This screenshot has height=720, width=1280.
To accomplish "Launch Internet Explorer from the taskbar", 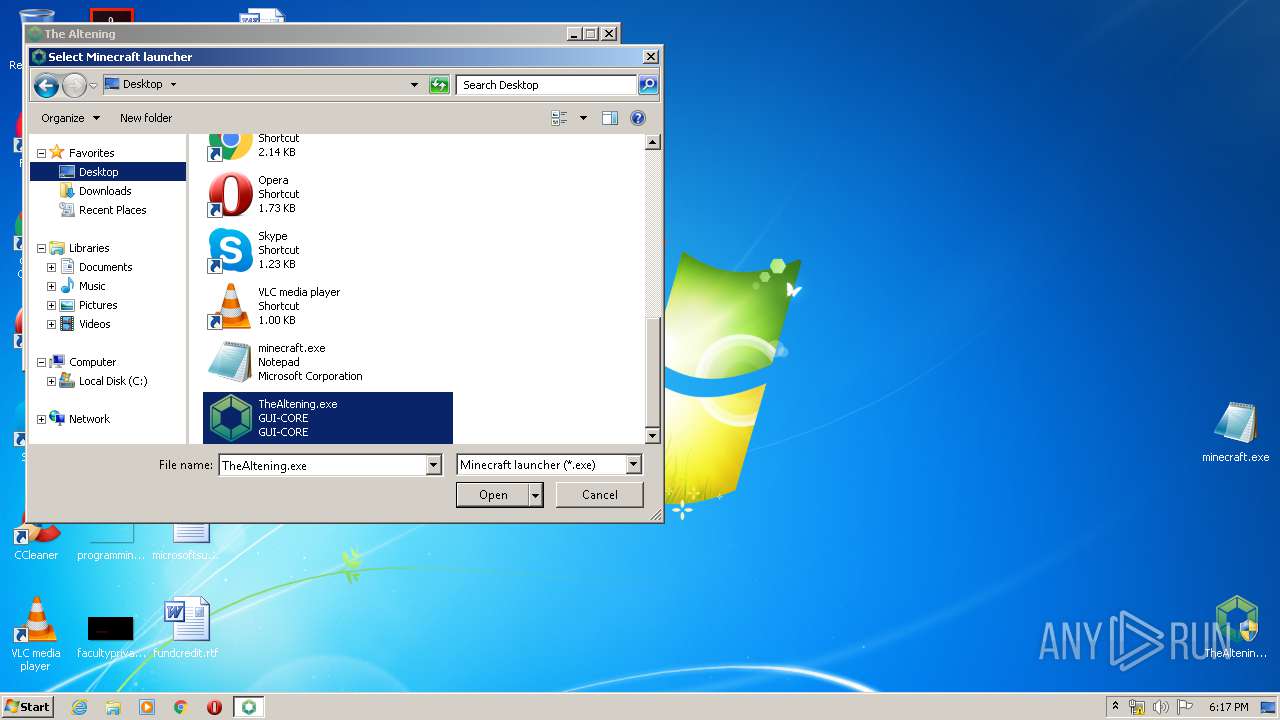I will point(80,707).
